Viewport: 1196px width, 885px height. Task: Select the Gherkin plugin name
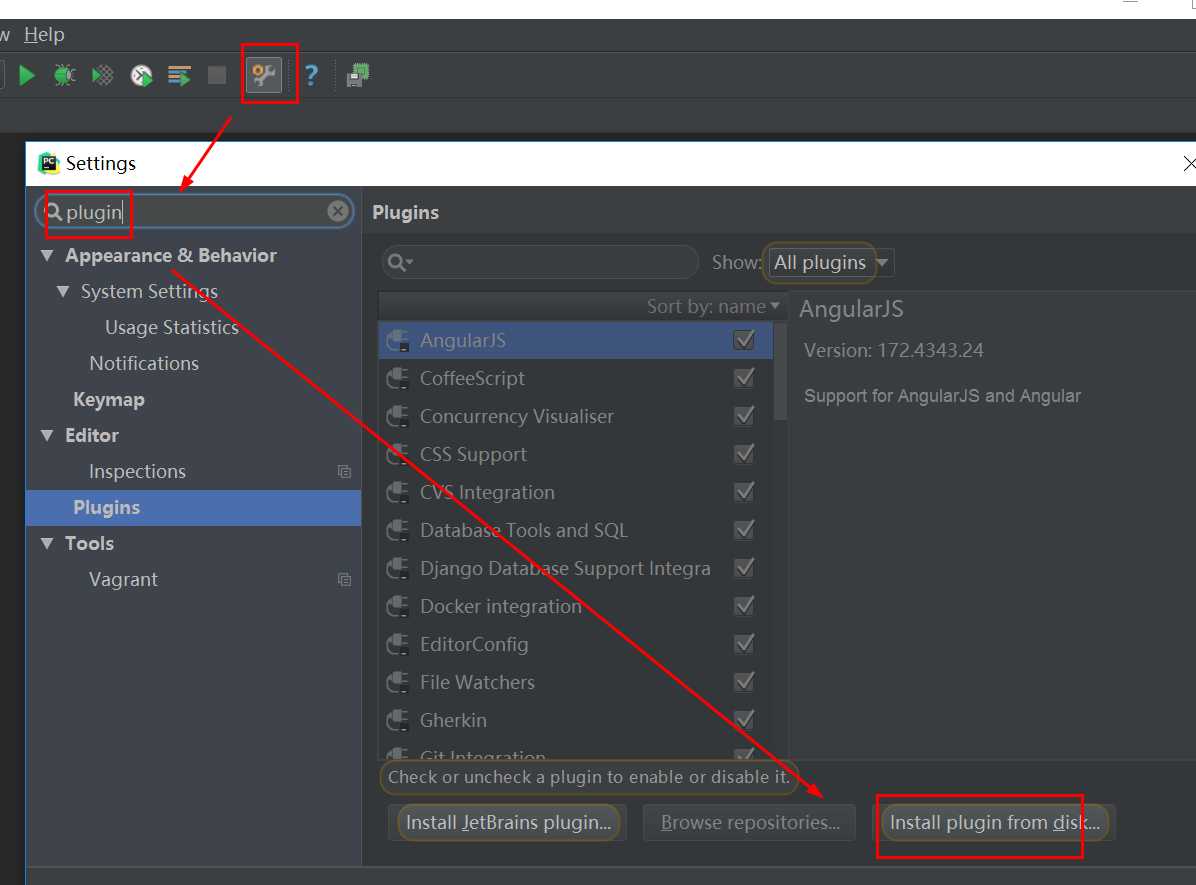(x=453, y=720)
